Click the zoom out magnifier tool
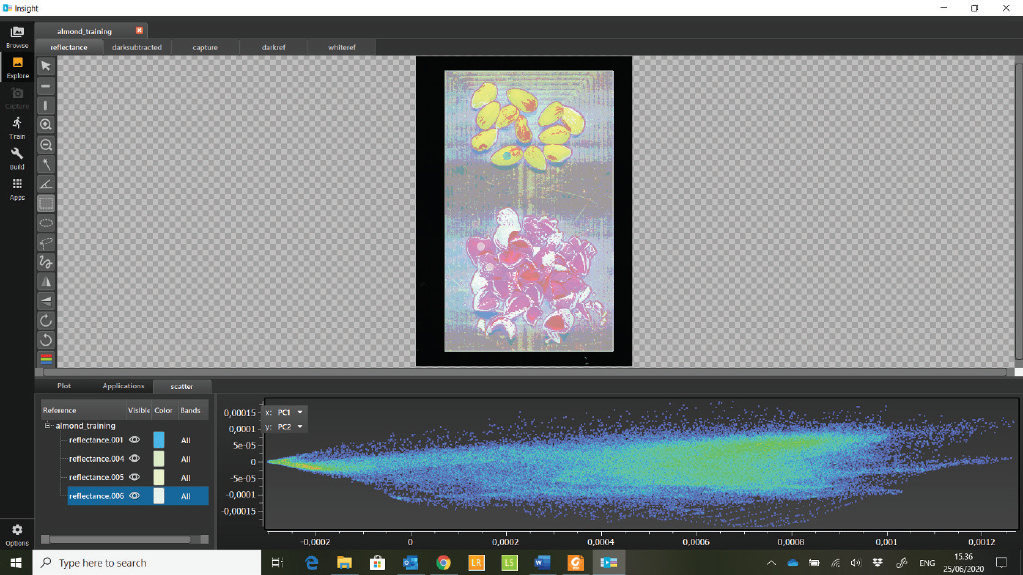Screen dimensions: 1023x575 [46, 144]
